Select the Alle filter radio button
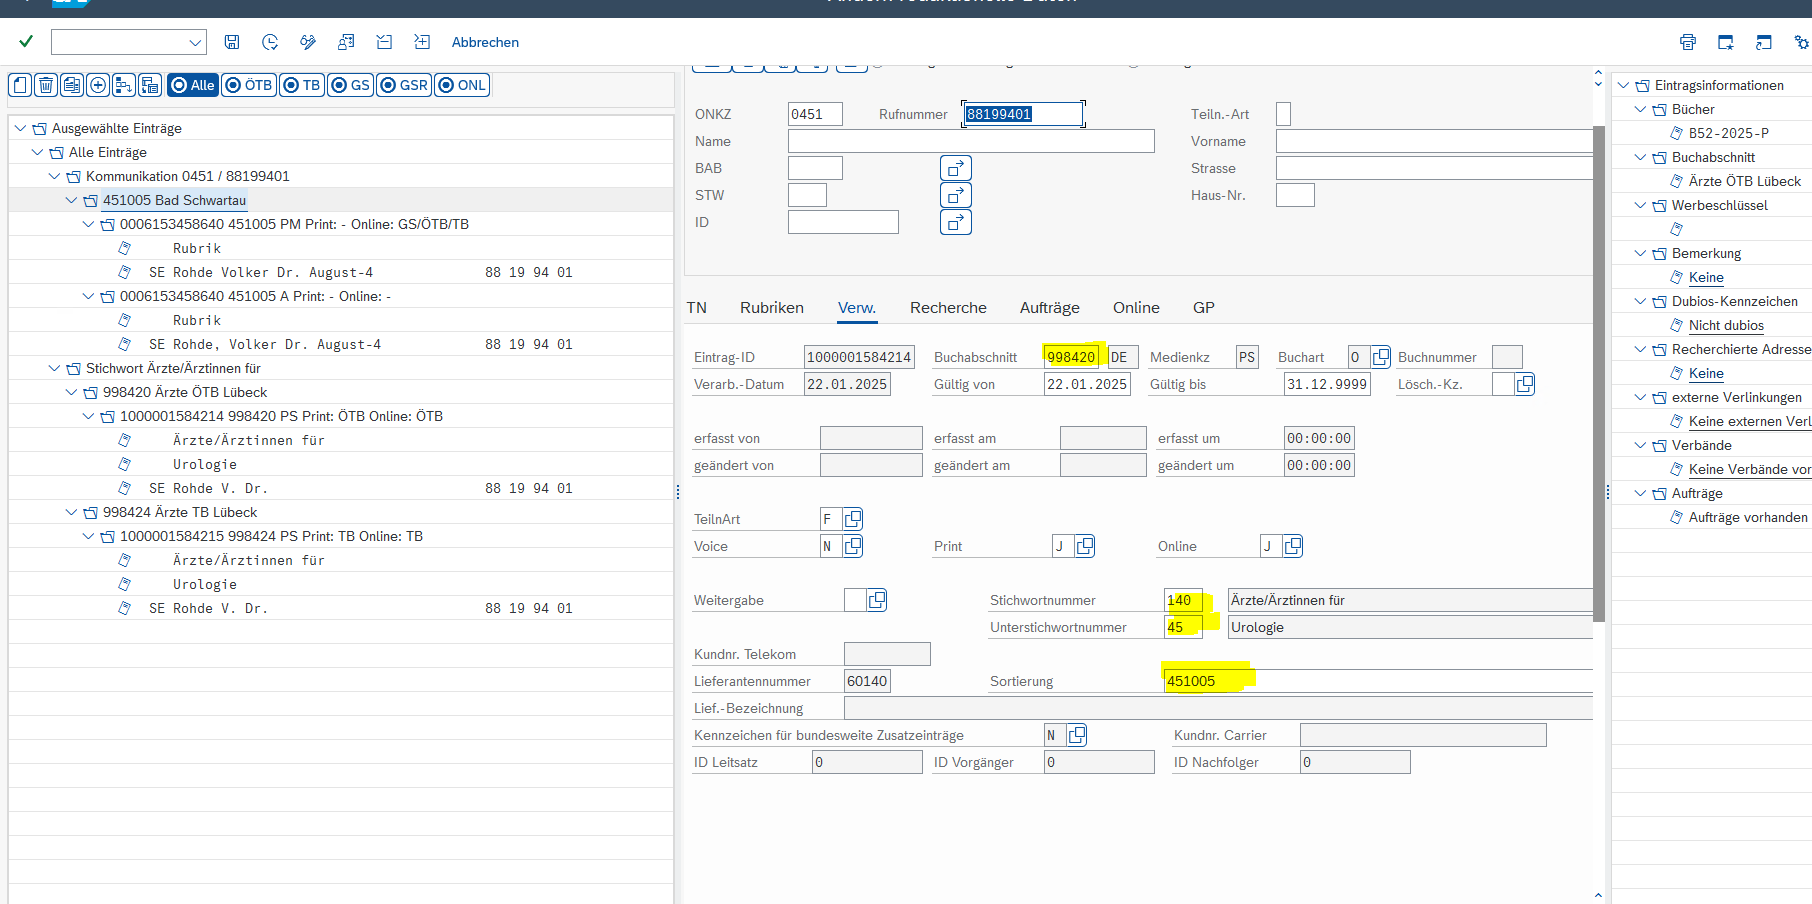 193,85
